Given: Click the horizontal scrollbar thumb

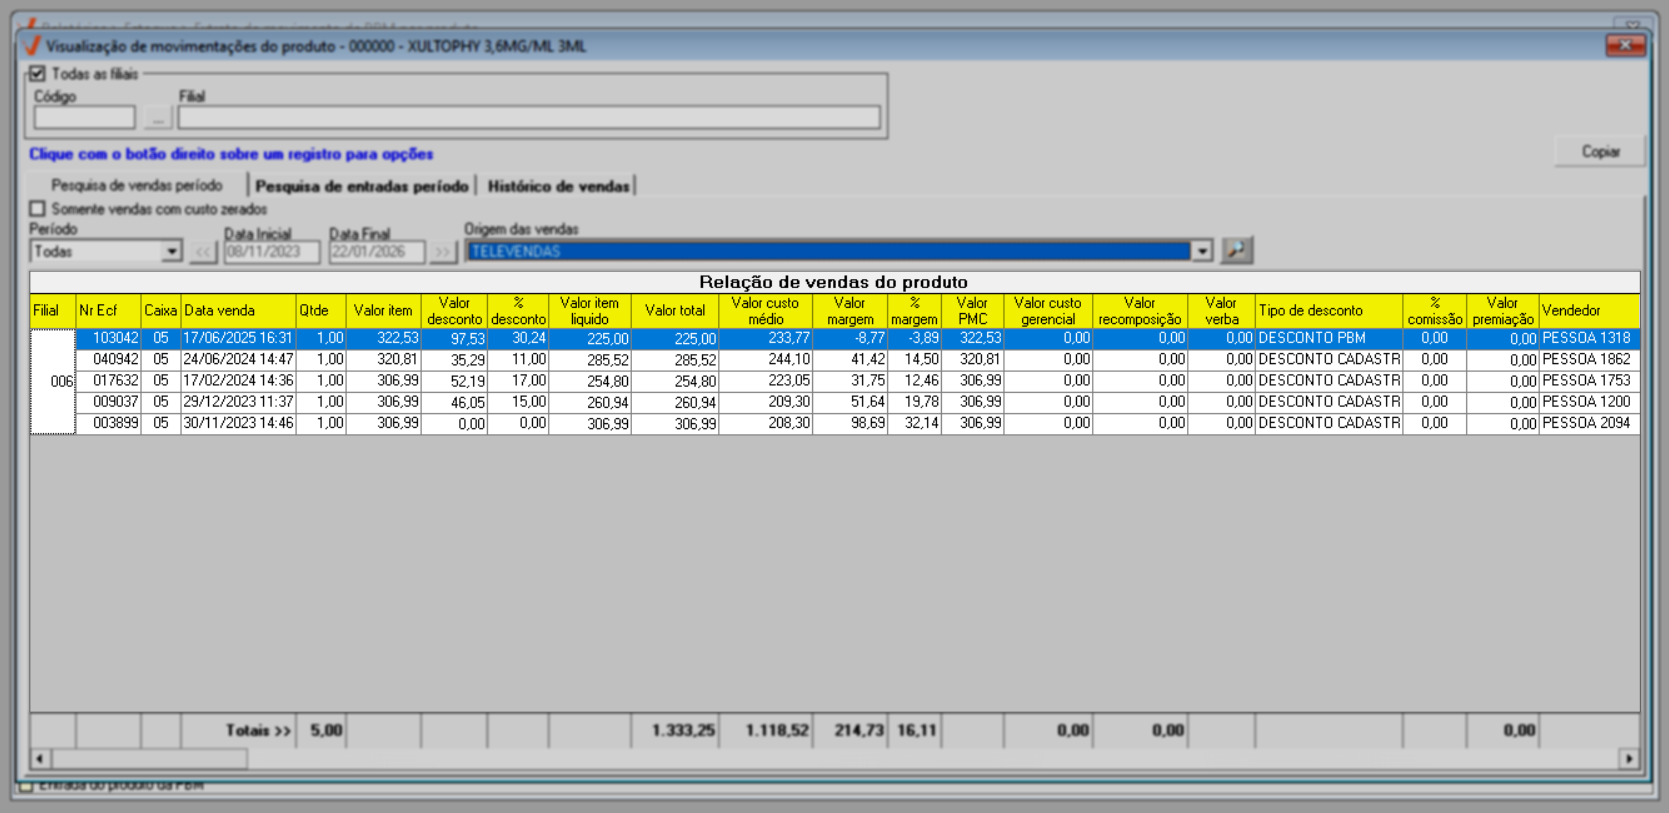Looking at the screenshot, I should click(x=150, y=759).
